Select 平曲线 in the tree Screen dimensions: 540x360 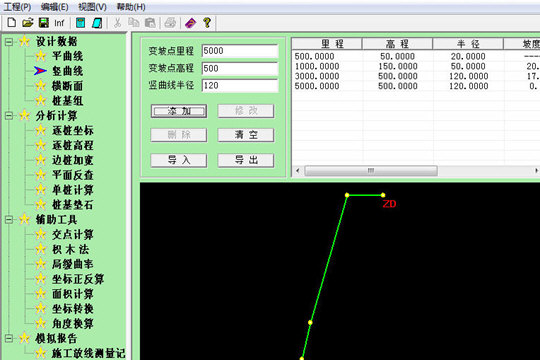68,56
